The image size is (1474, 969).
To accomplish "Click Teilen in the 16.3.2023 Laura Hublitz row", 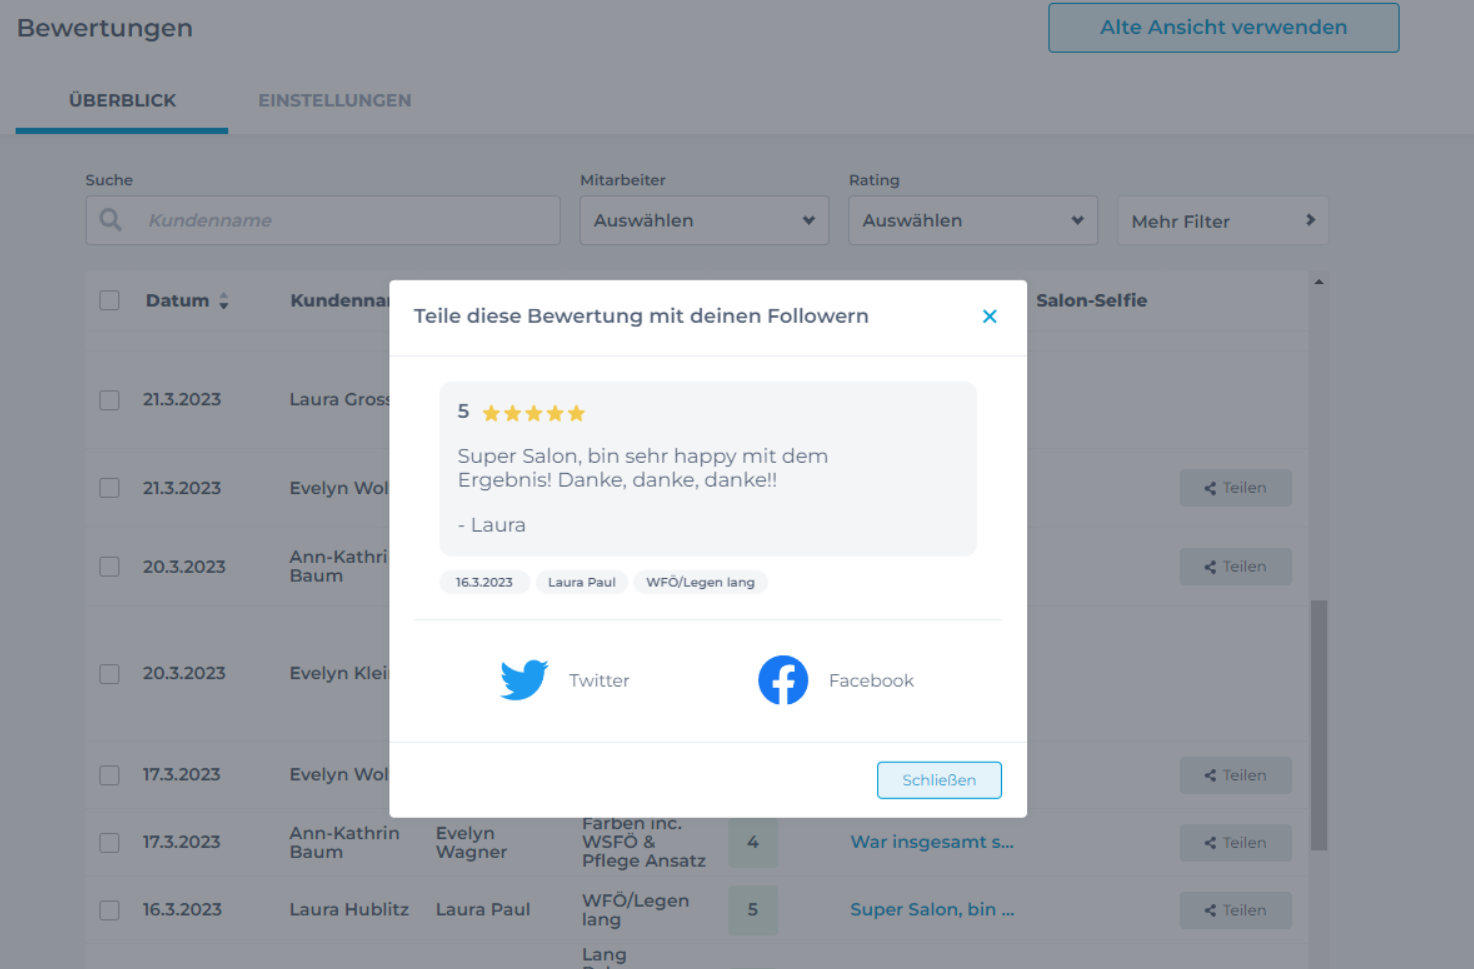I will pyautogui.click(x=1235, y=910).
